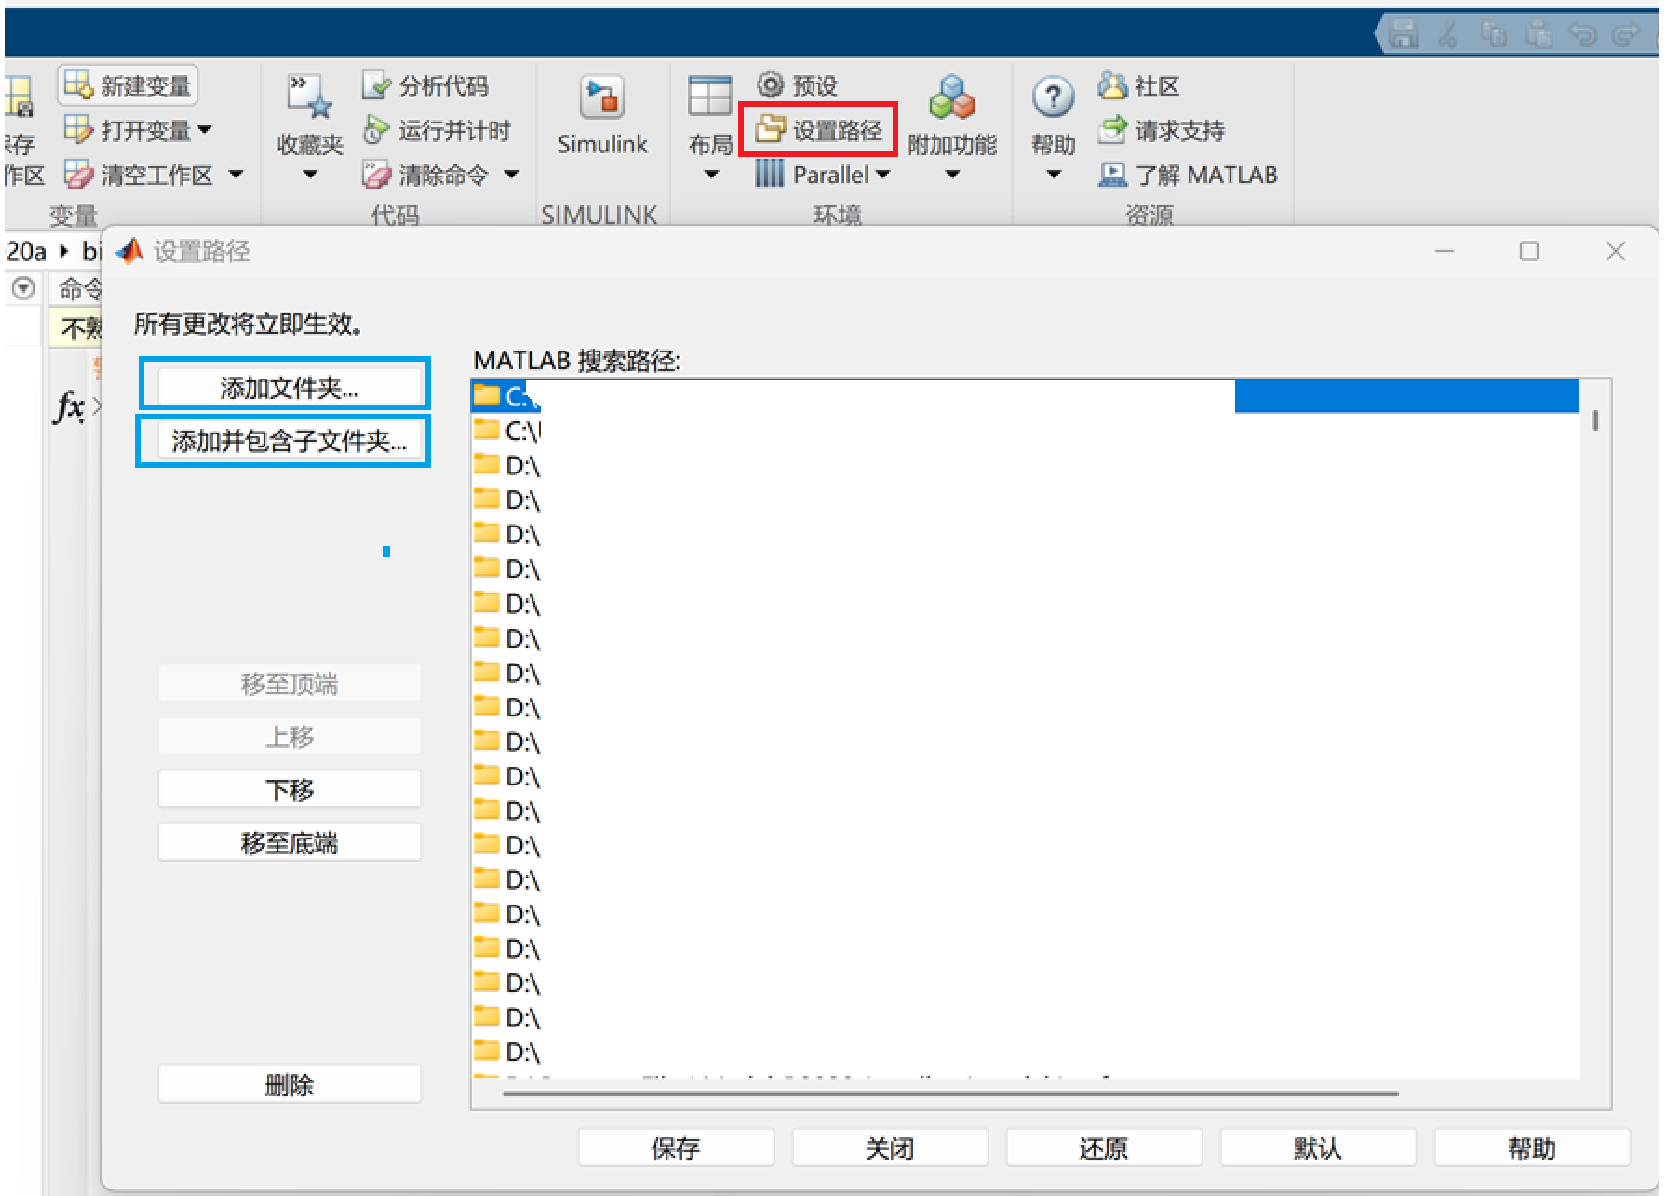Open the 打开变量 dropdown
Screen dimensions: 1664x1196
(138, 130)
